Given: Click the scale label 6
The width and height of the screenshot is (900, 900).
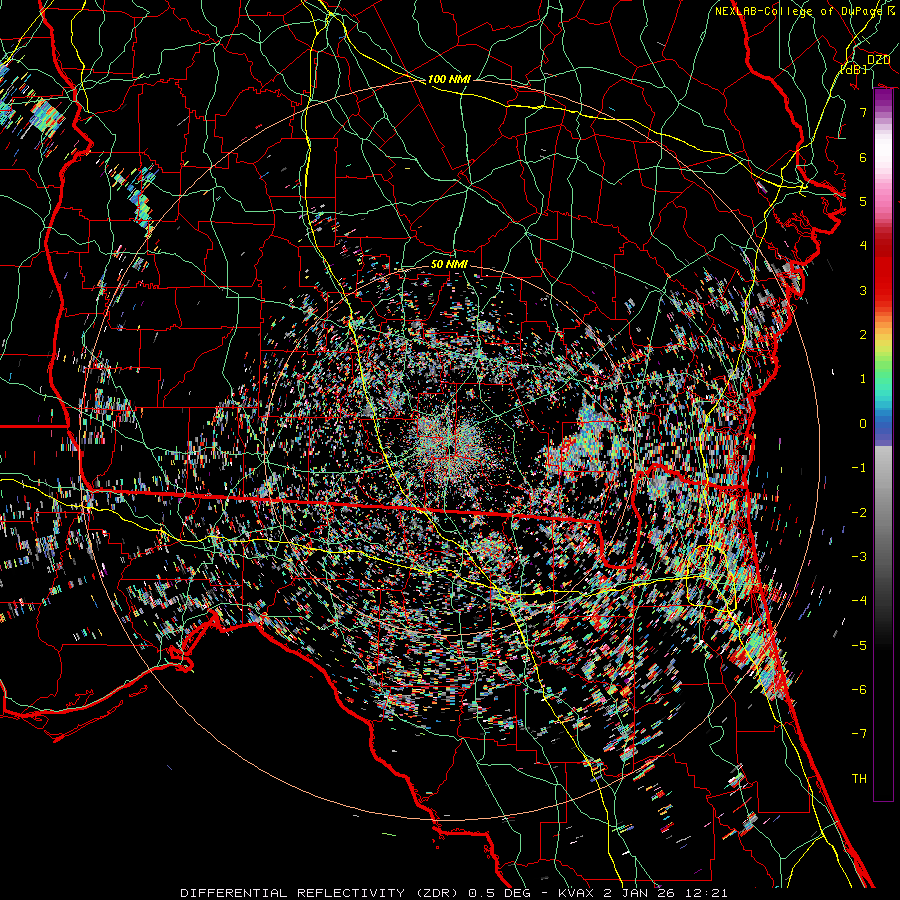Looking at the screenshot, I should point(863,157).
